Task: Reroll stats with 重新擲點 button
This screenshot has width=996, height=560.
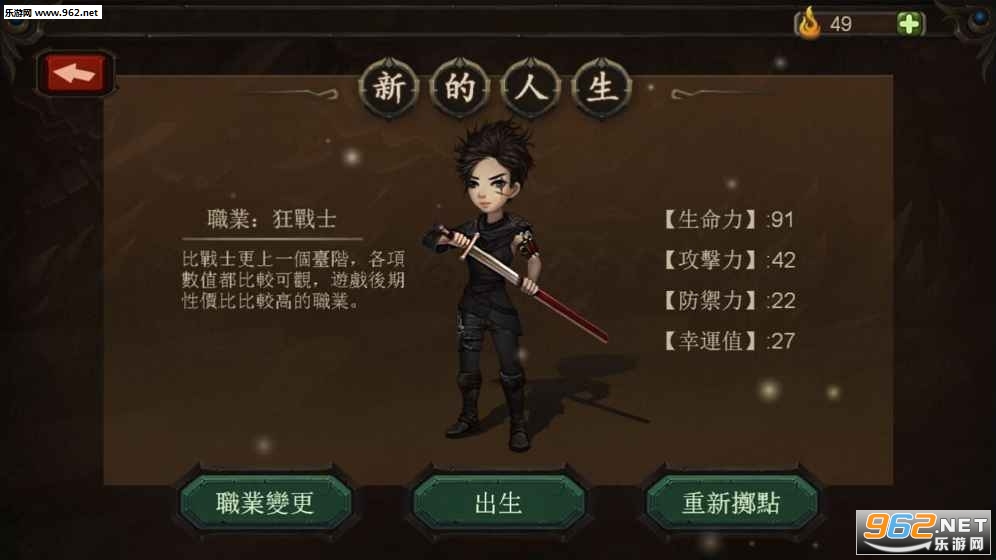Action: click(731, 503)
